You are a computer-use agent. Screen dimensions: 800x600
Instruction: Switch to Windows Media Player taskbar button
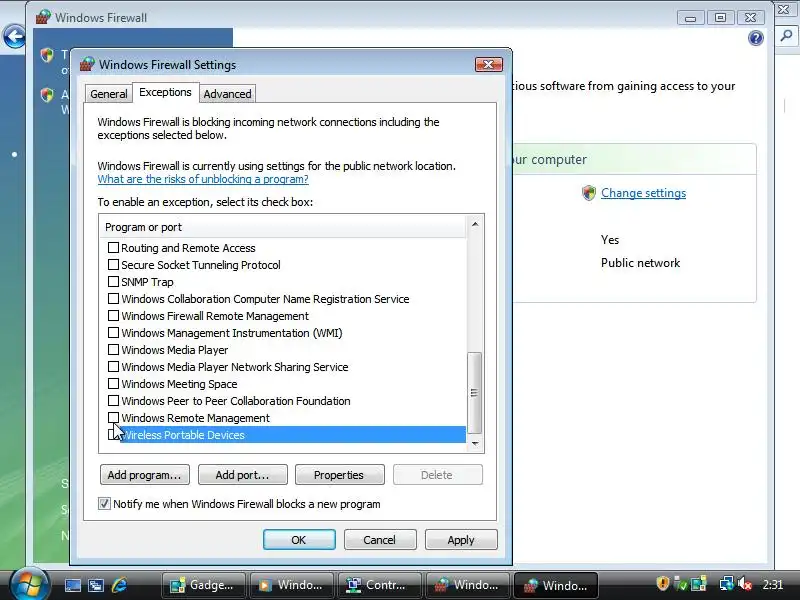tap(292, 585)
